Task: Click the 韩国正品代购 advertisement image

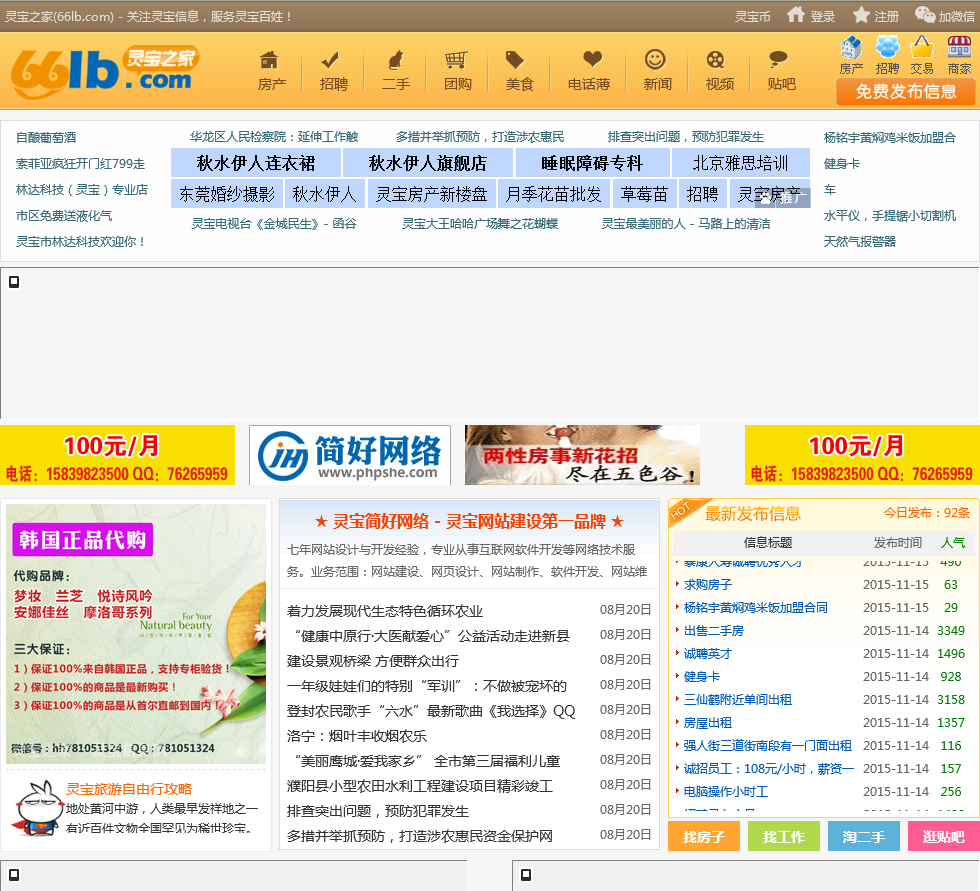Action: tap(136, 634)
